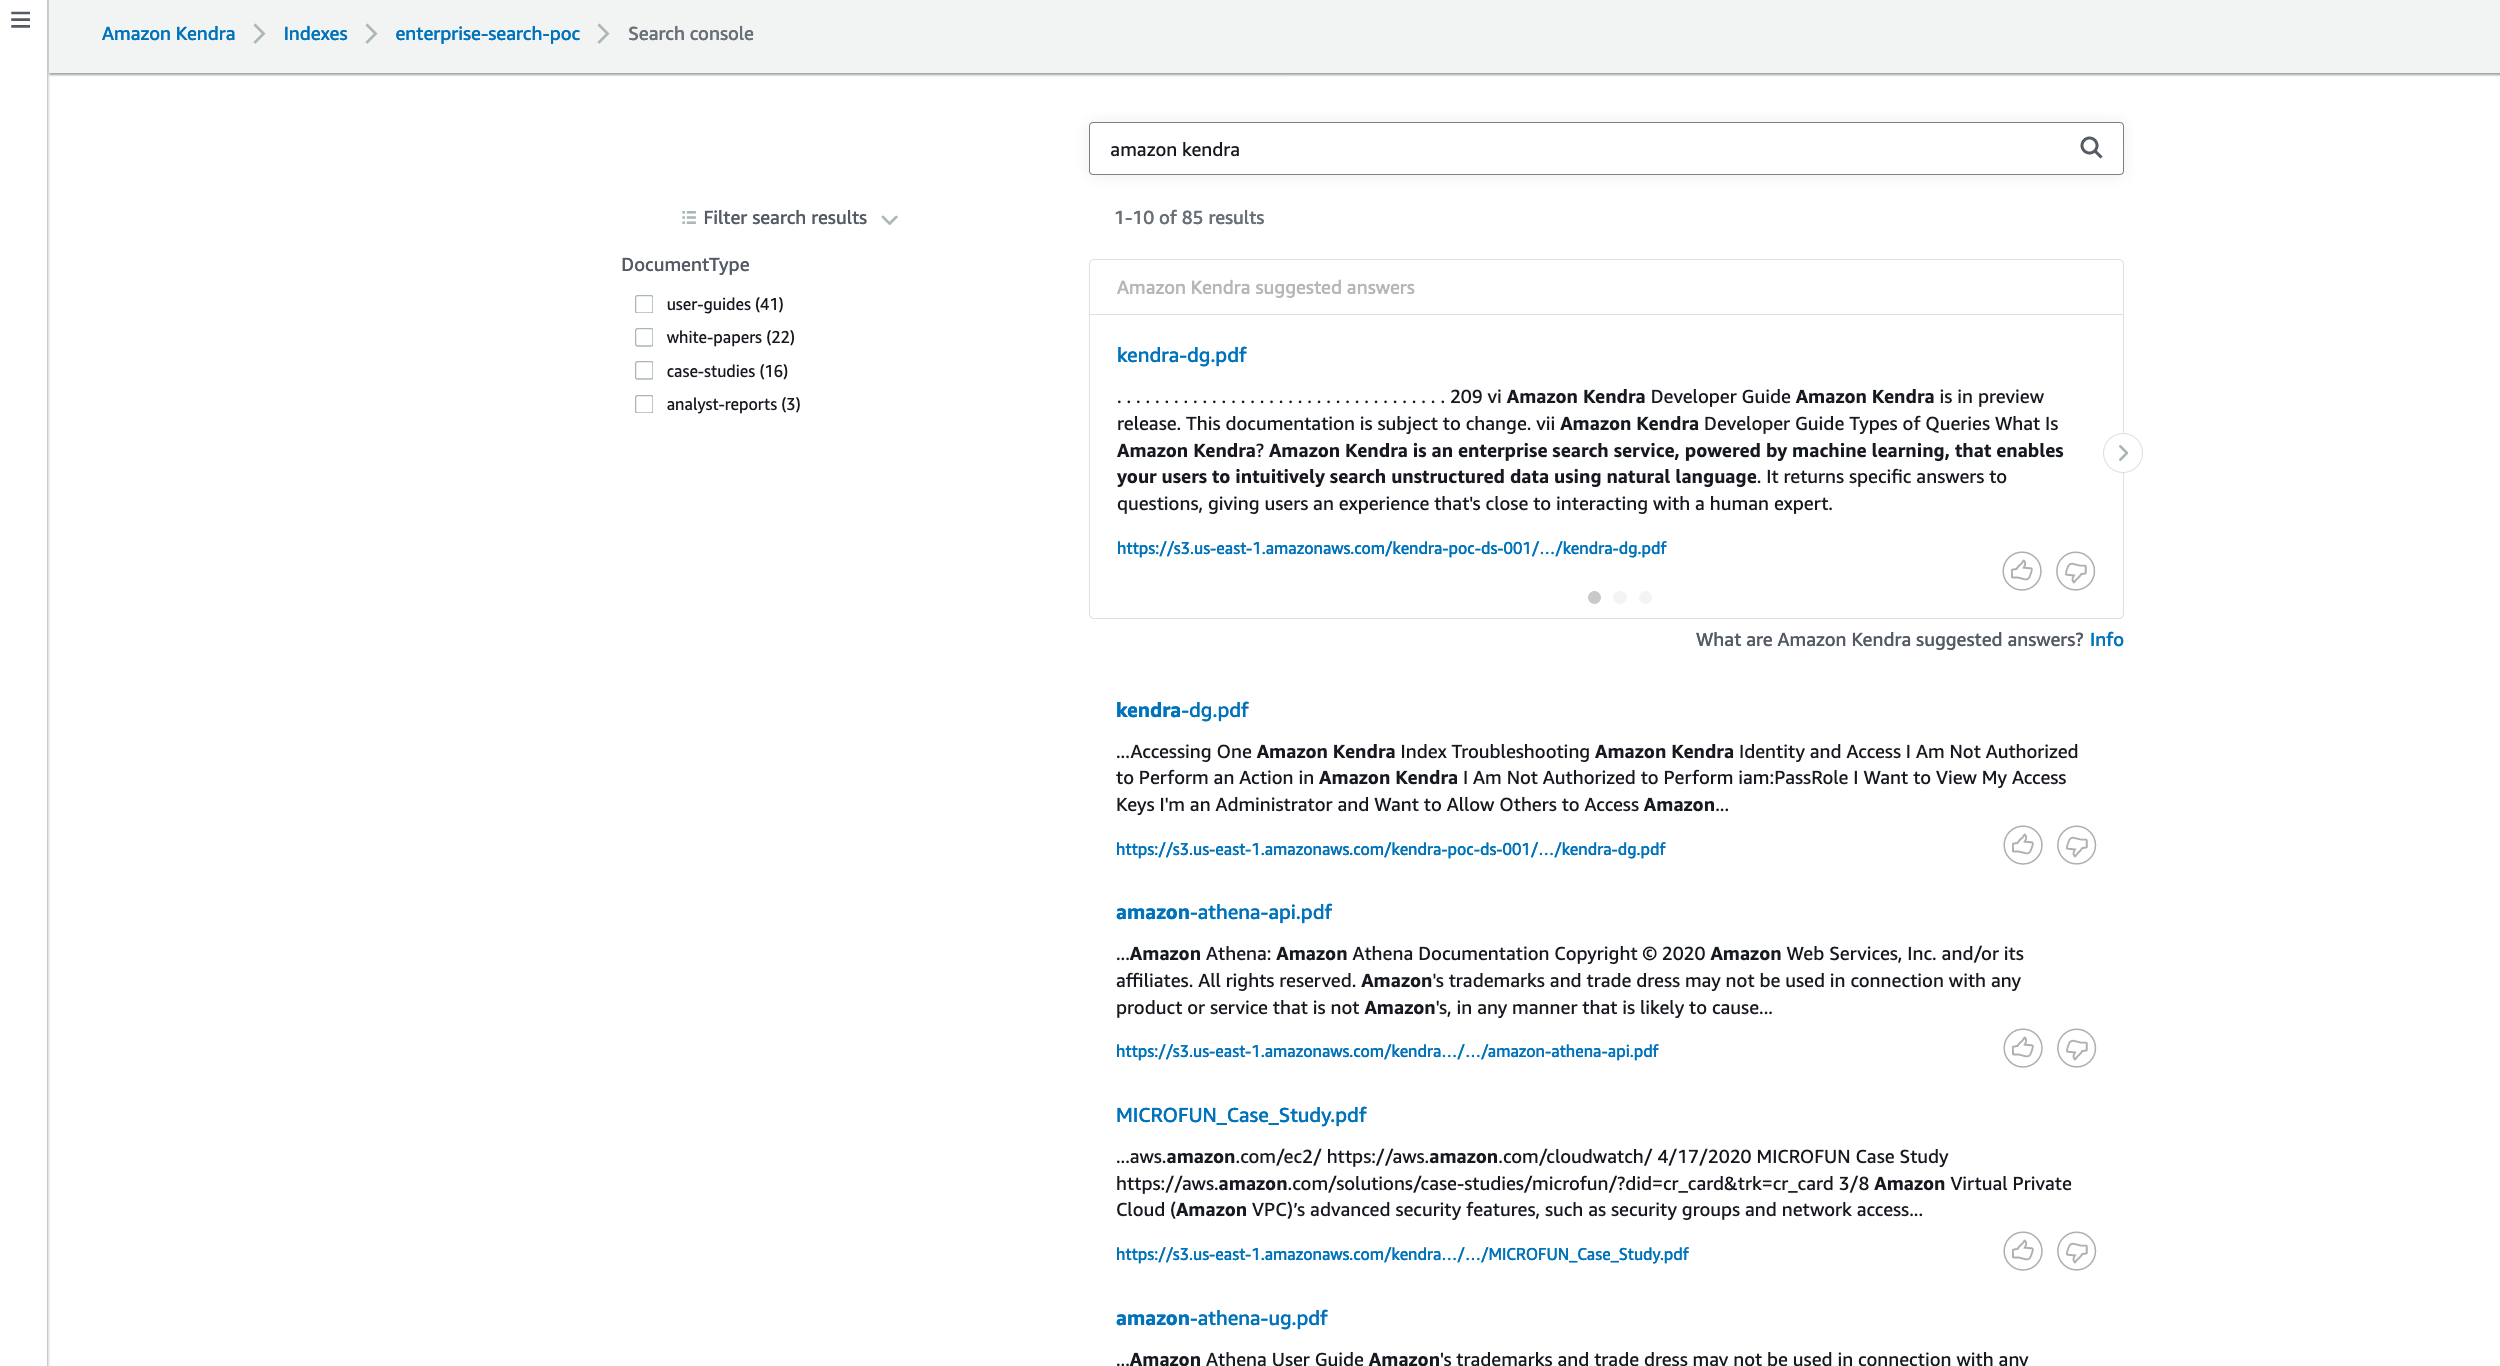Open amazon-athena-api.pdf S3 URL

coord(1387,1051)
